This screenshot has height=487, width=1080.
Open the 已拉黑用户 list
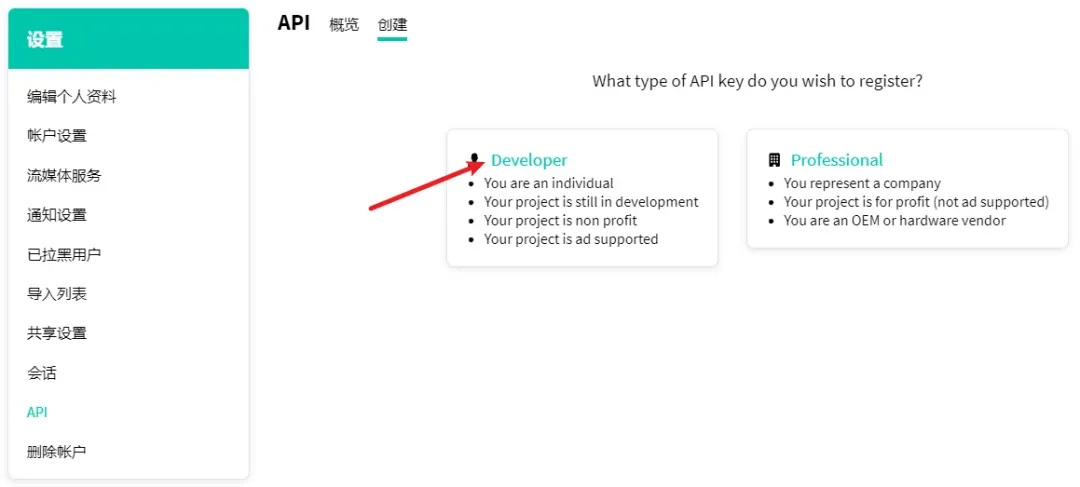click(64, 255)
